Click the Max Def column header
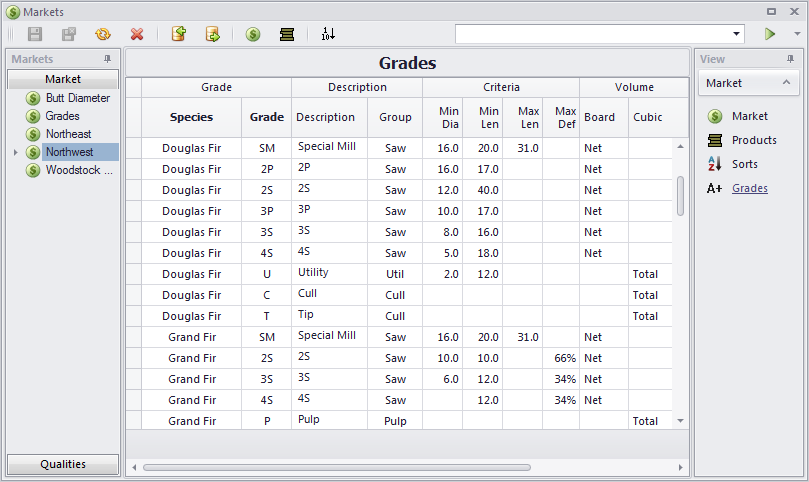Image resolution: width=809 pixels, height=482 pixels. click(x=561, y=117)
